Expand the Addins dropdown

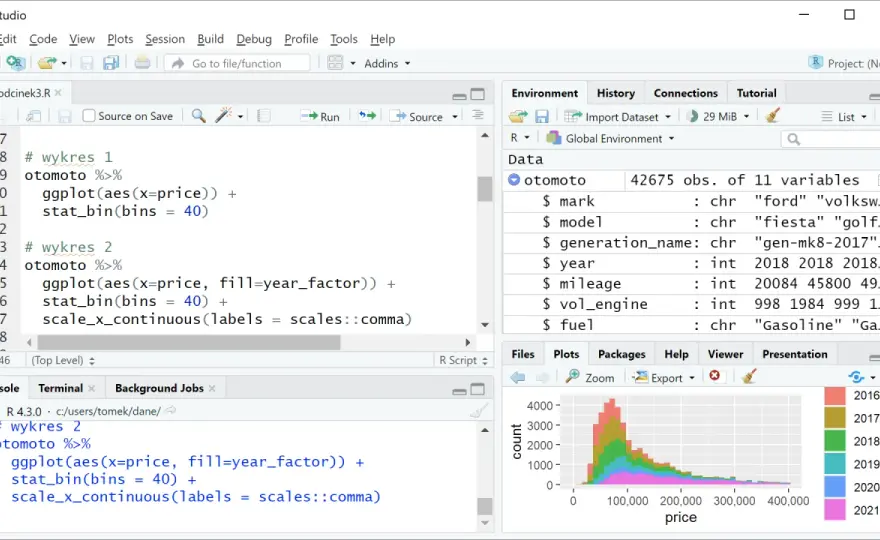point(387,63)
